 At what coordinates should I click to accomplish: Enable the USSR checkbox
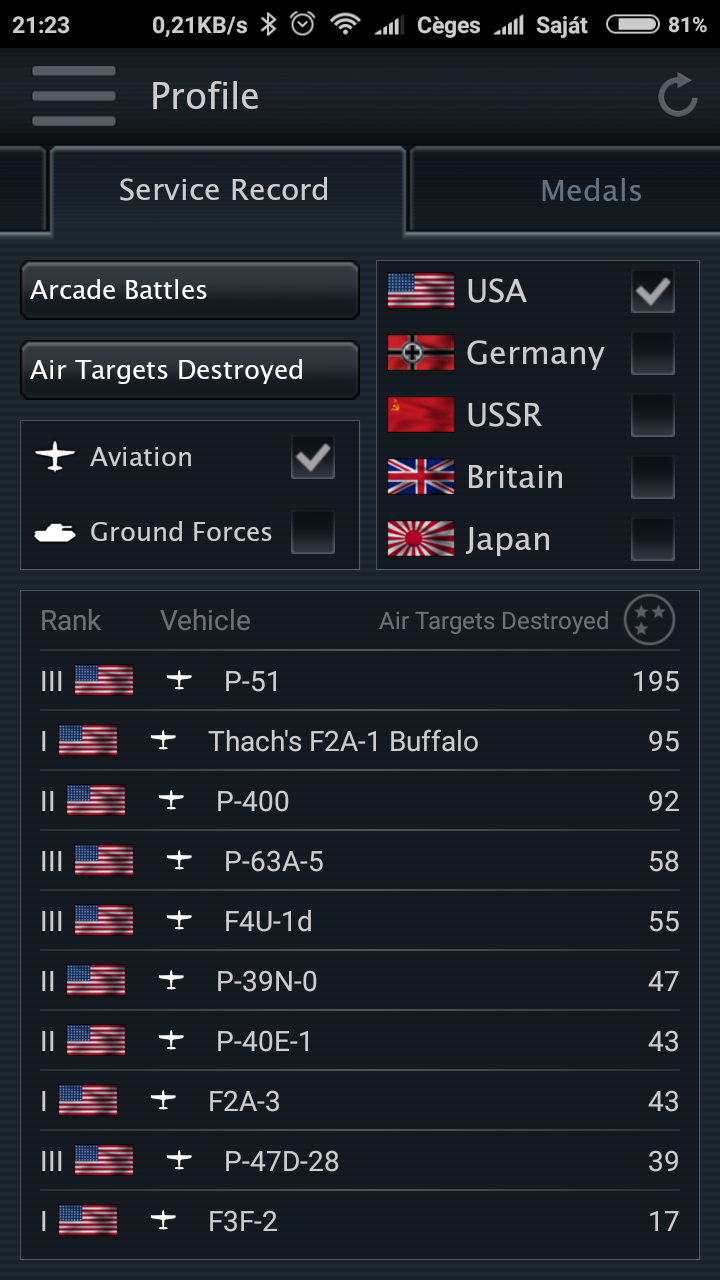(x=653, y=415)
